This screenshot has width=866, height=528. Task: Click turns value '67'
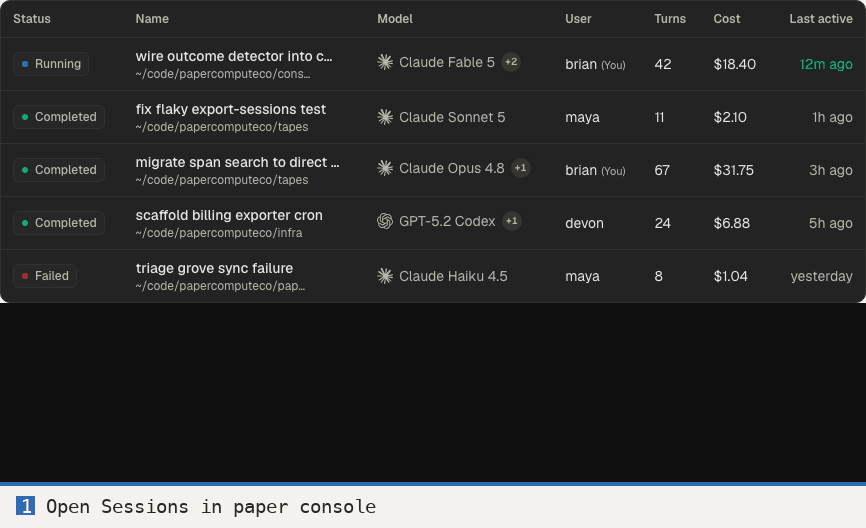pyautogui.click(x=662, y=170)
